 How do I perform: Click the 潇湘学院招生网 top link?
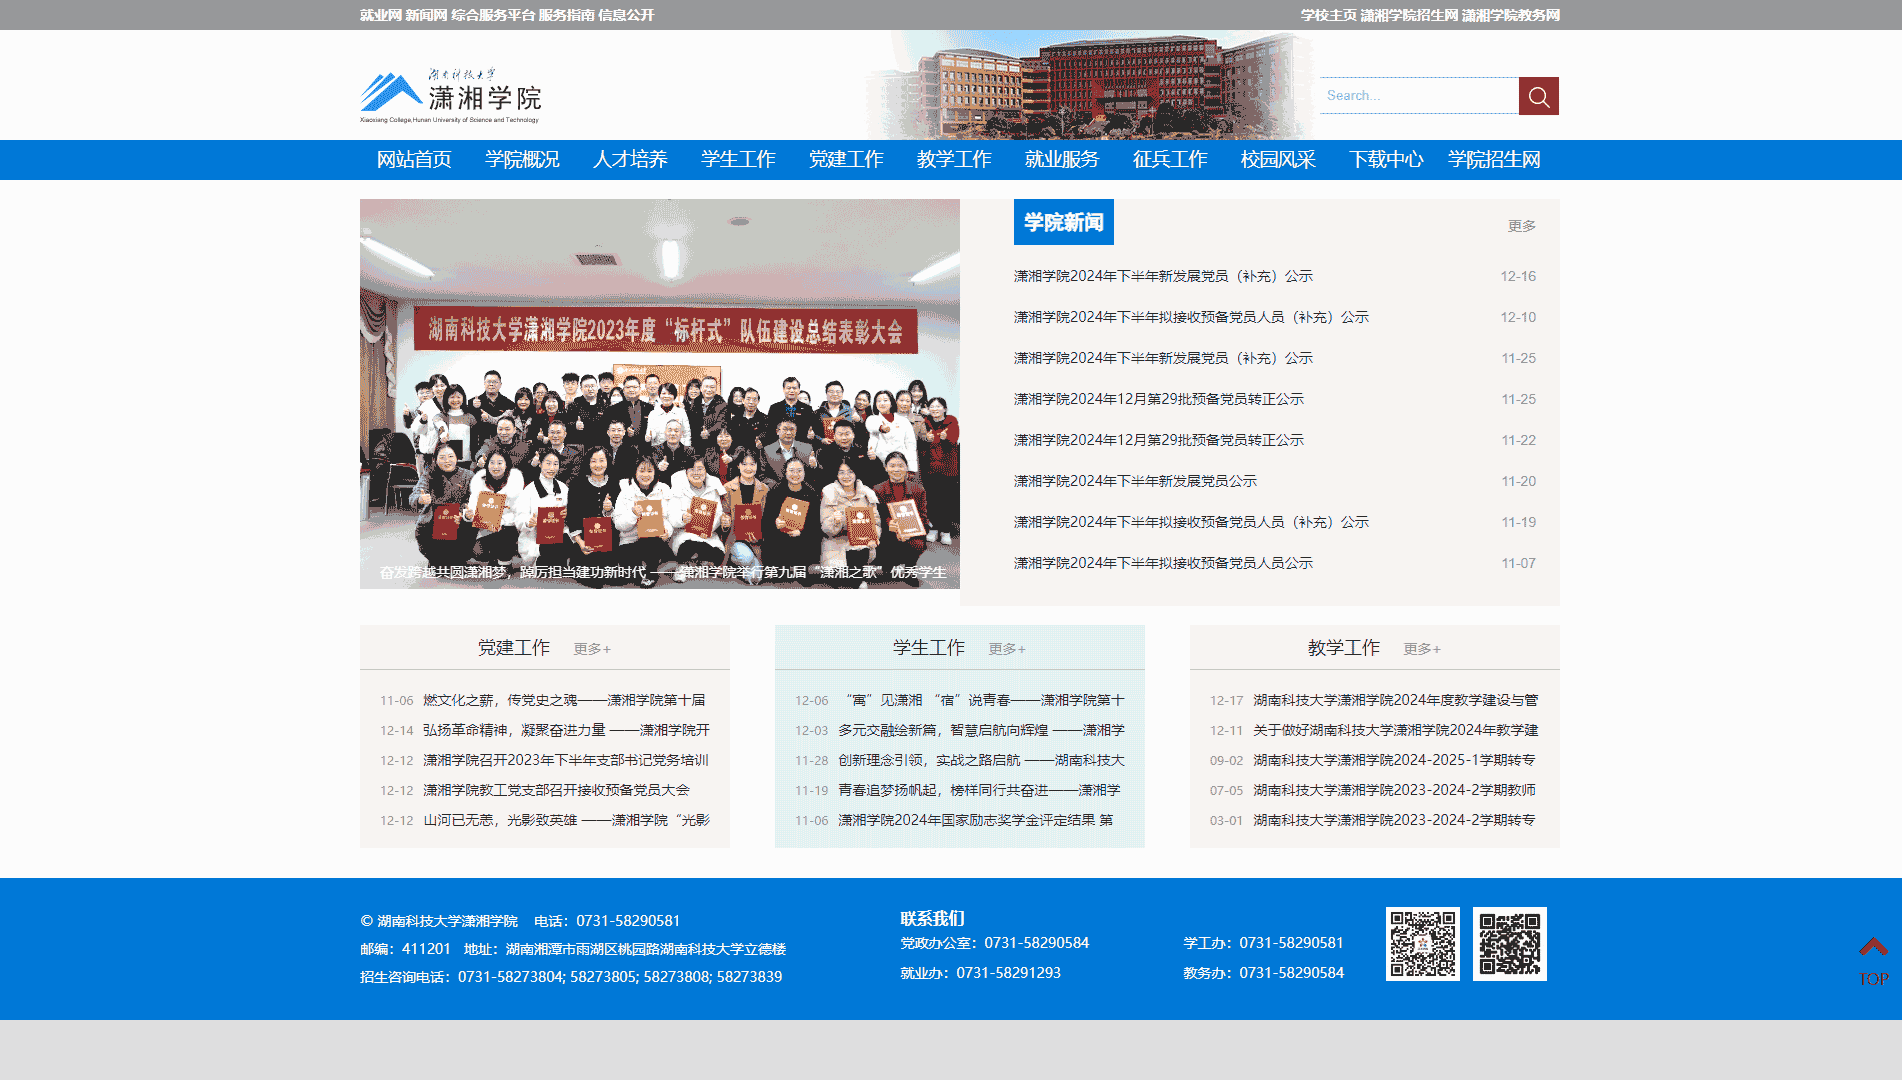[x=1409, y=15]
